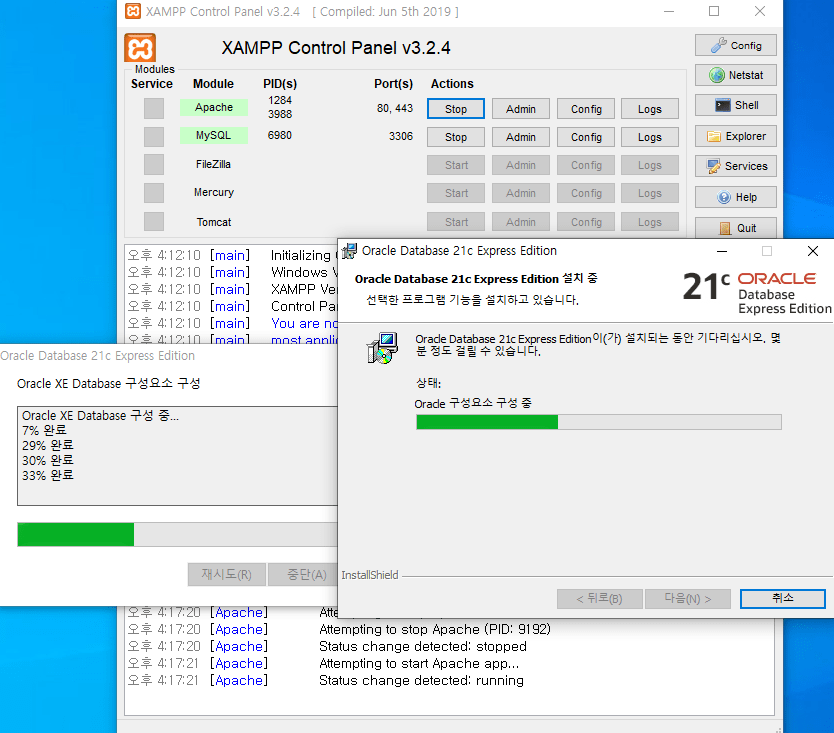834x733 pixels.
Task: Open the MySQL Config button
Action: click(586, 137)
